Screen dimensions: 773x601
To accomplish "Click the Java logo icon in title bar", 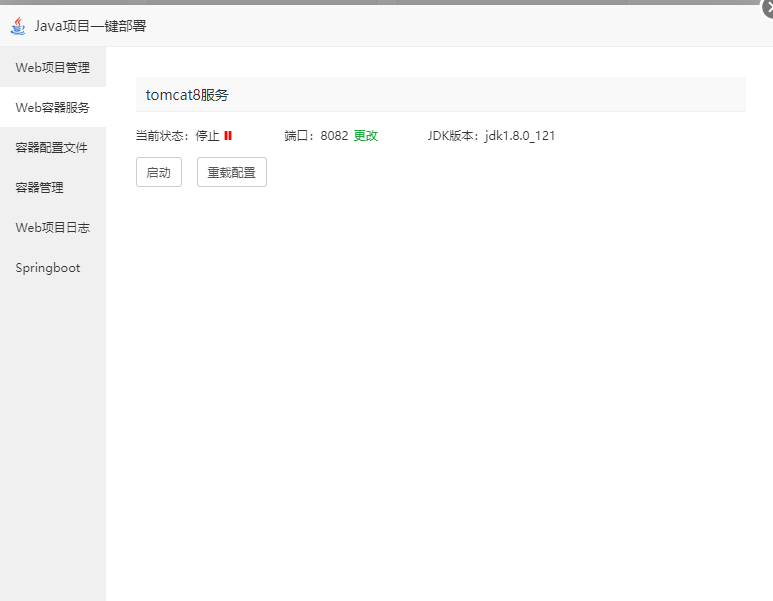I will pyautogui.click(x=18, y=26).
